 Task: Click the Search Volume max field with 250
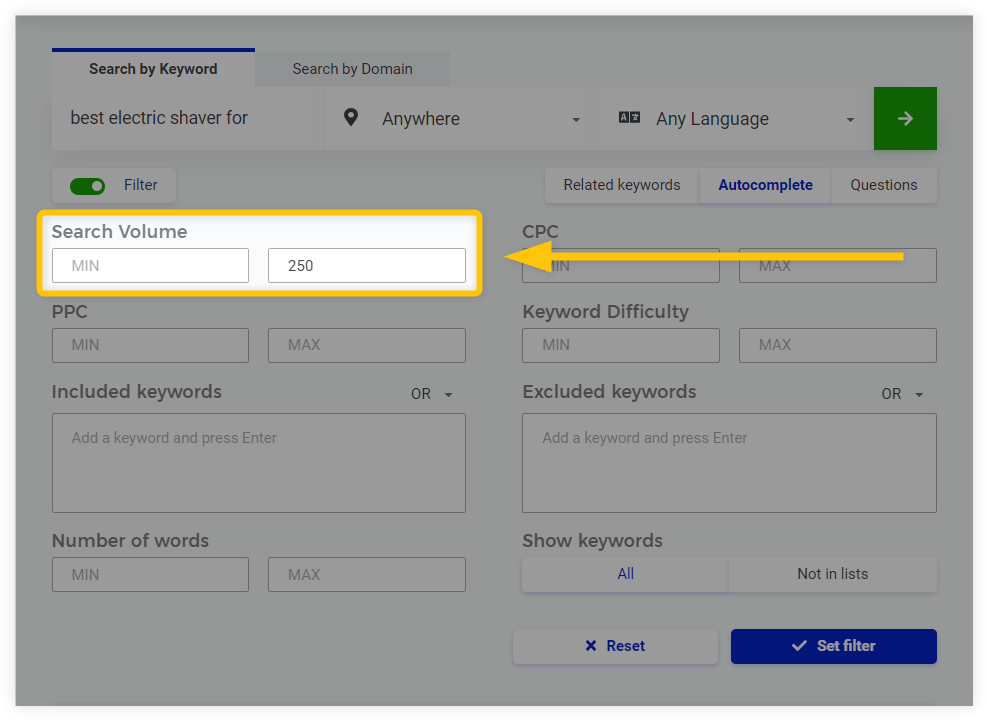pos(366,266)
